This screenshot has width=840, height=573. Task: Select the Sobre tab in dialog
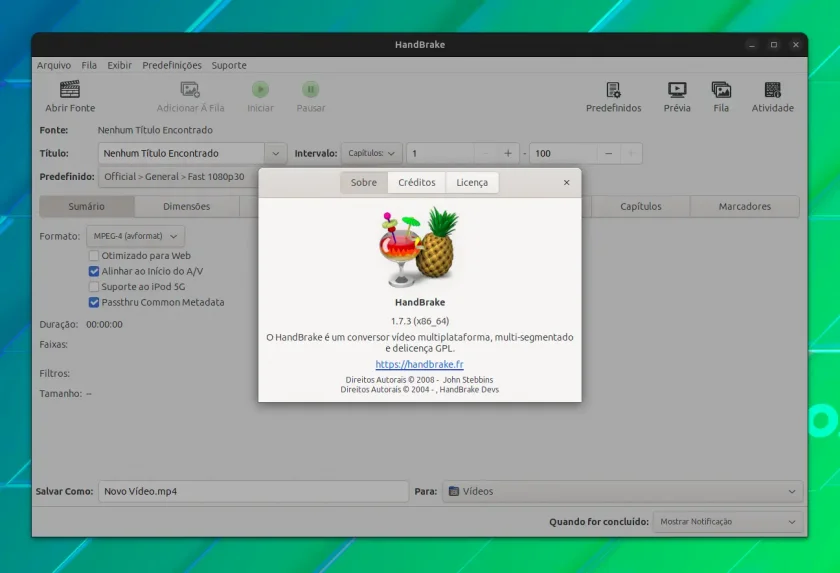tap(364, 183)
